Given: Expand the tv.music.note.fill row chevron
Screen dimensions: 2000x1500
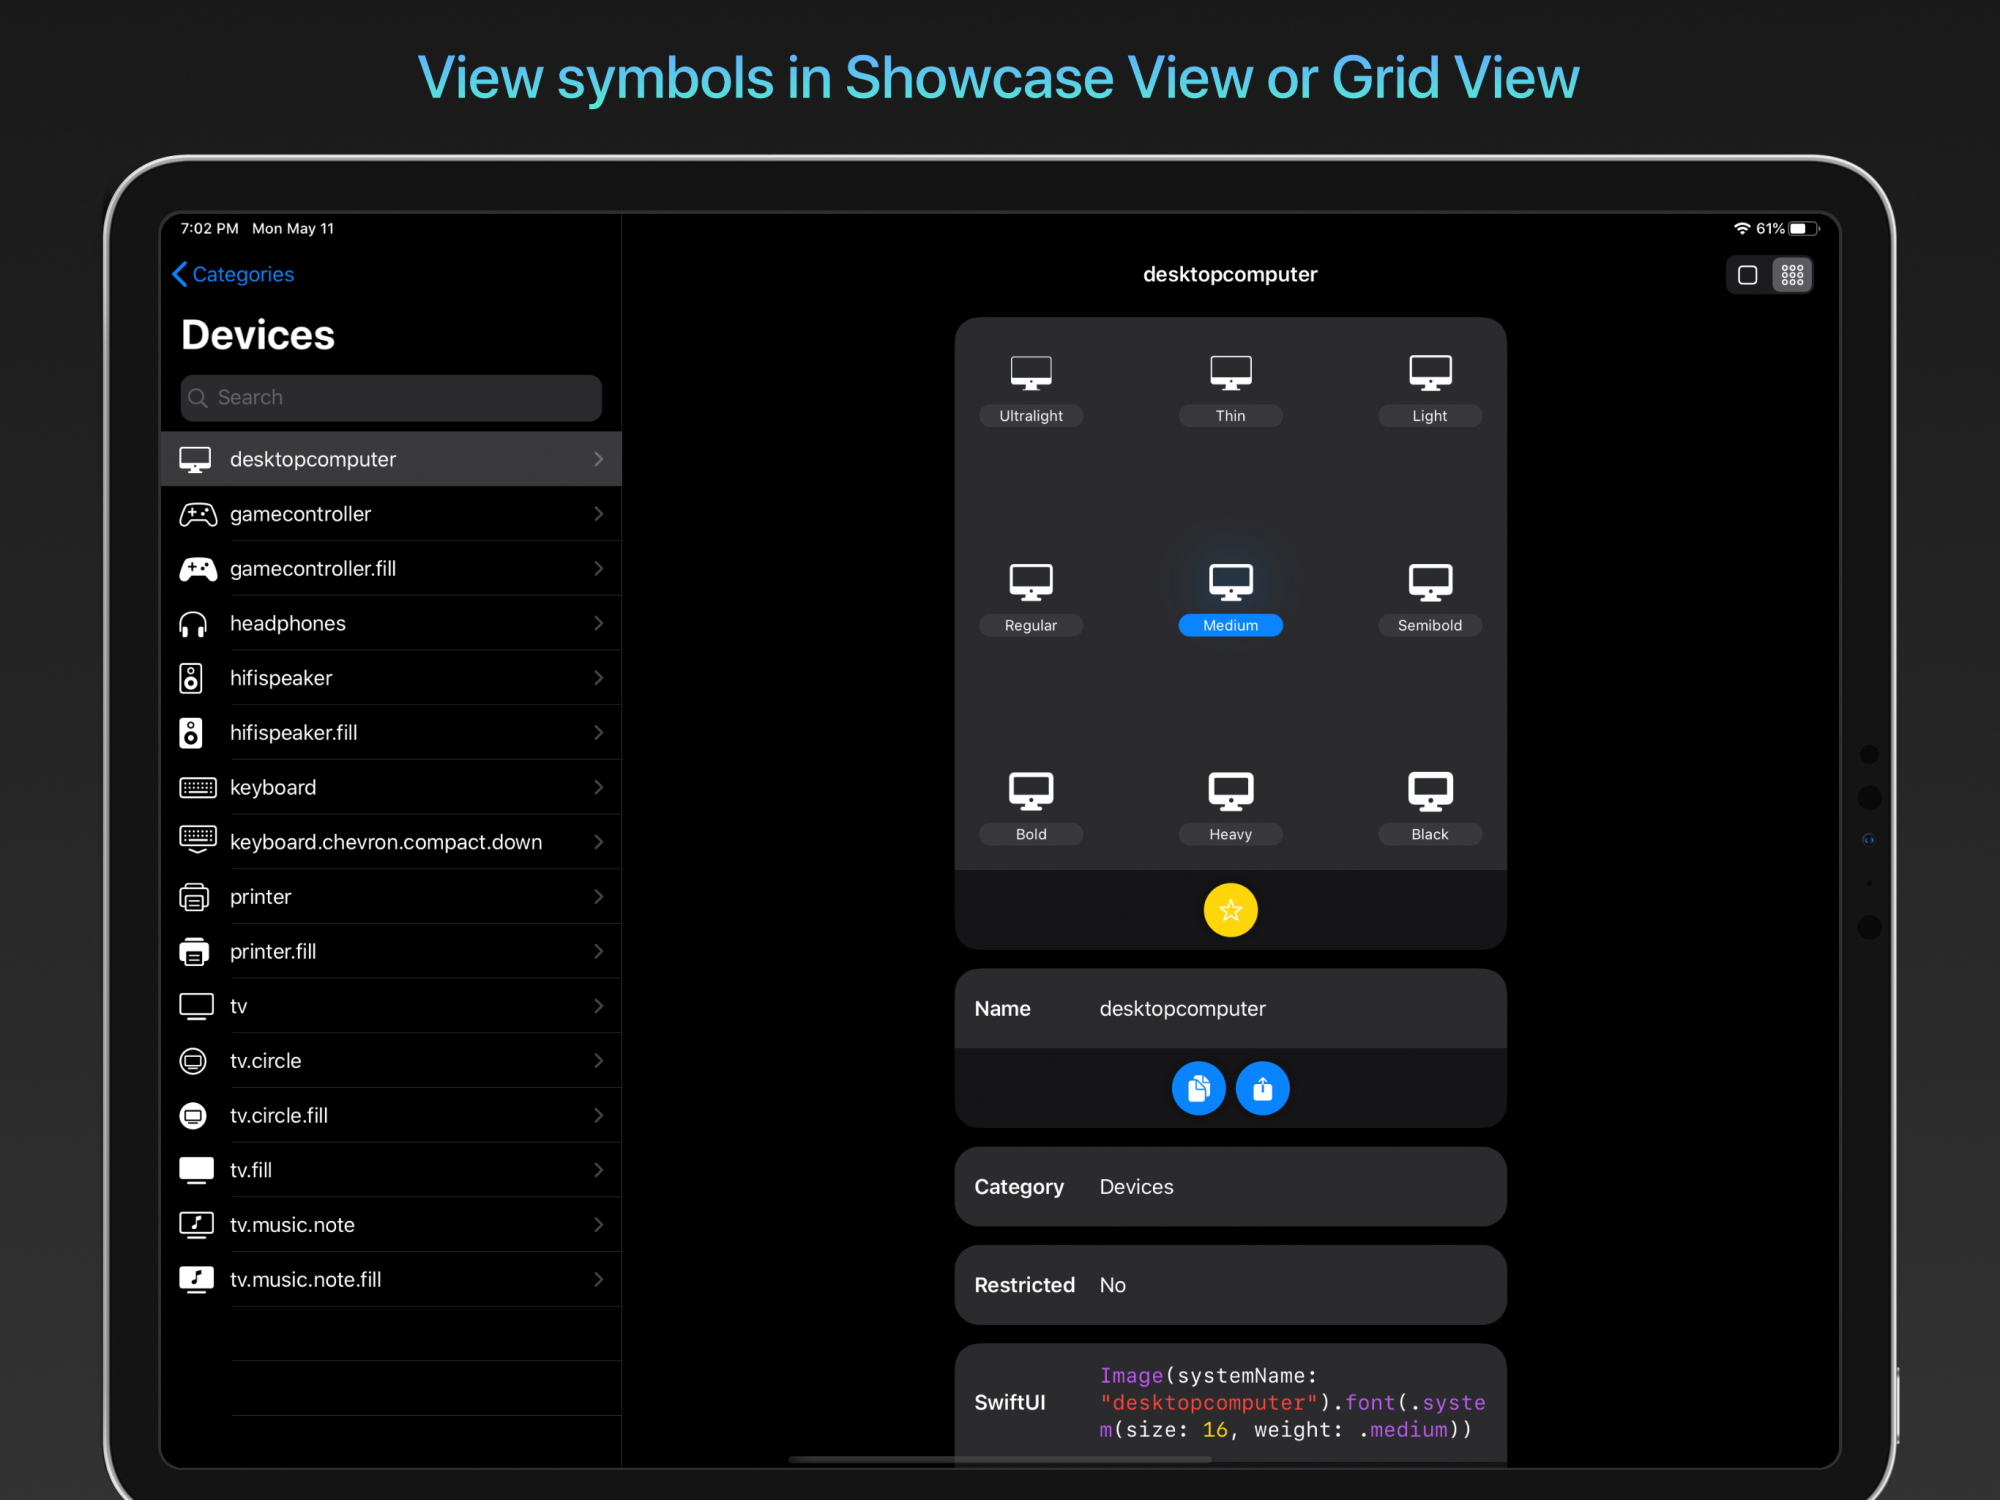Looking at the screenshot, I should click(598, 1280).
